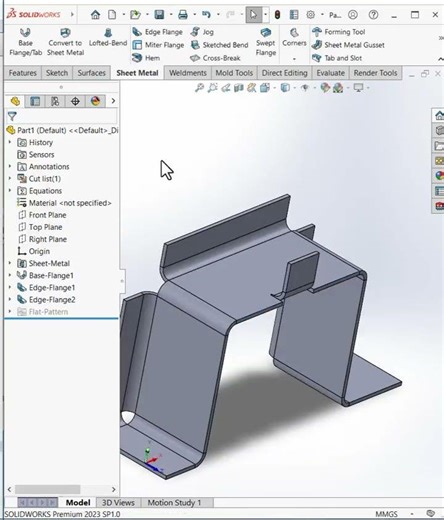Viewport: 444px width, 520px height.
Task: Select the Cross-Break tool
Action: (x=215, y=58)
